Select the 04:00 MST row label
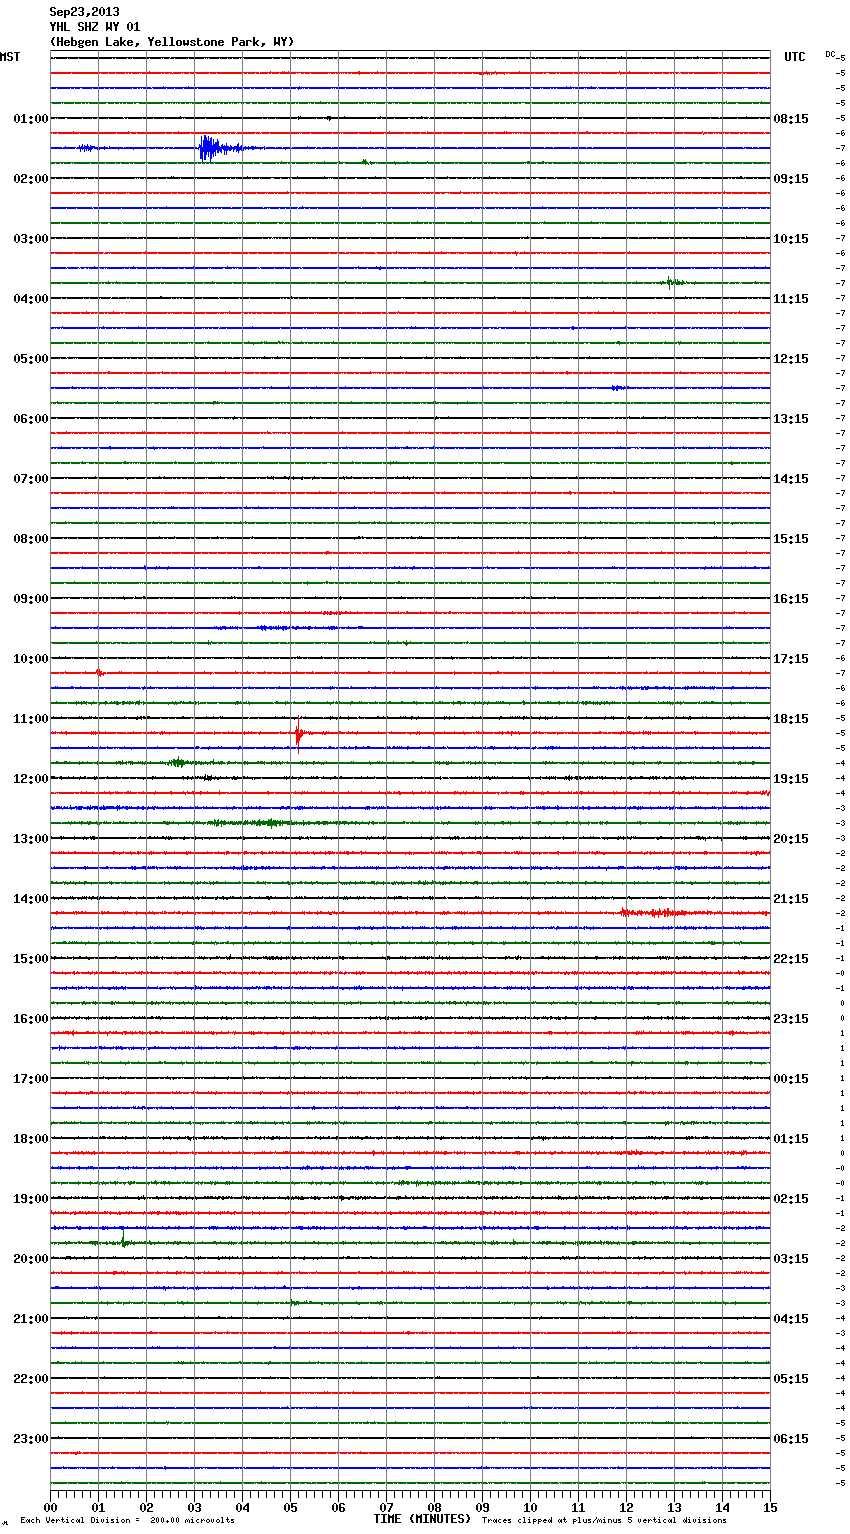 point(31,299)
